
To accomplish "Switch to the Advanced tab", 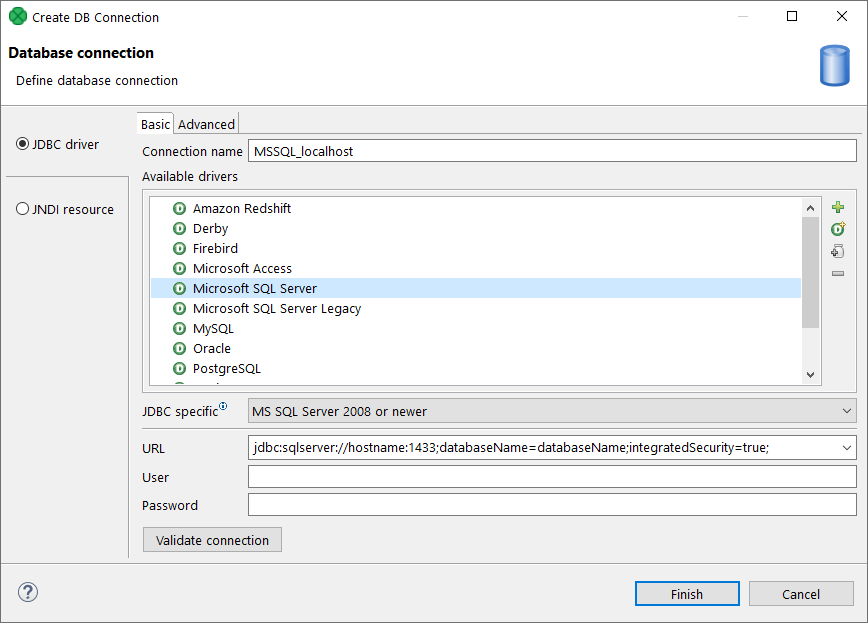I will [x=205, y=123].
